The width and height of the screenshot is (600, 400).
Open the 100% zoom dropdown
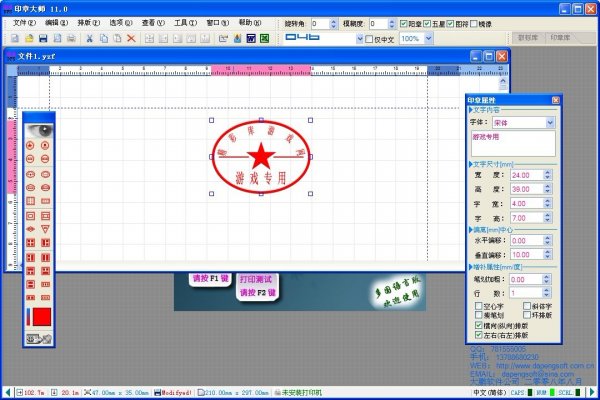tap(429, 38)
